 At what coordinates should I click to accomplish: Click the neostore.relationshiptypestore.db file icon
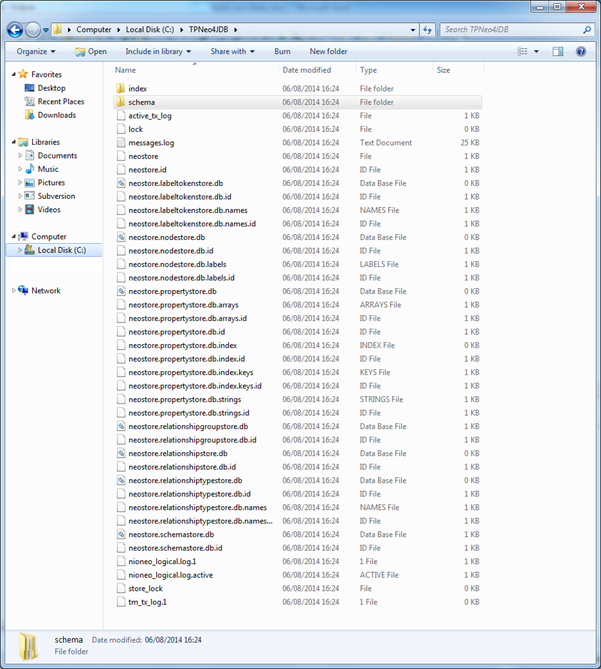coord(121,480)
